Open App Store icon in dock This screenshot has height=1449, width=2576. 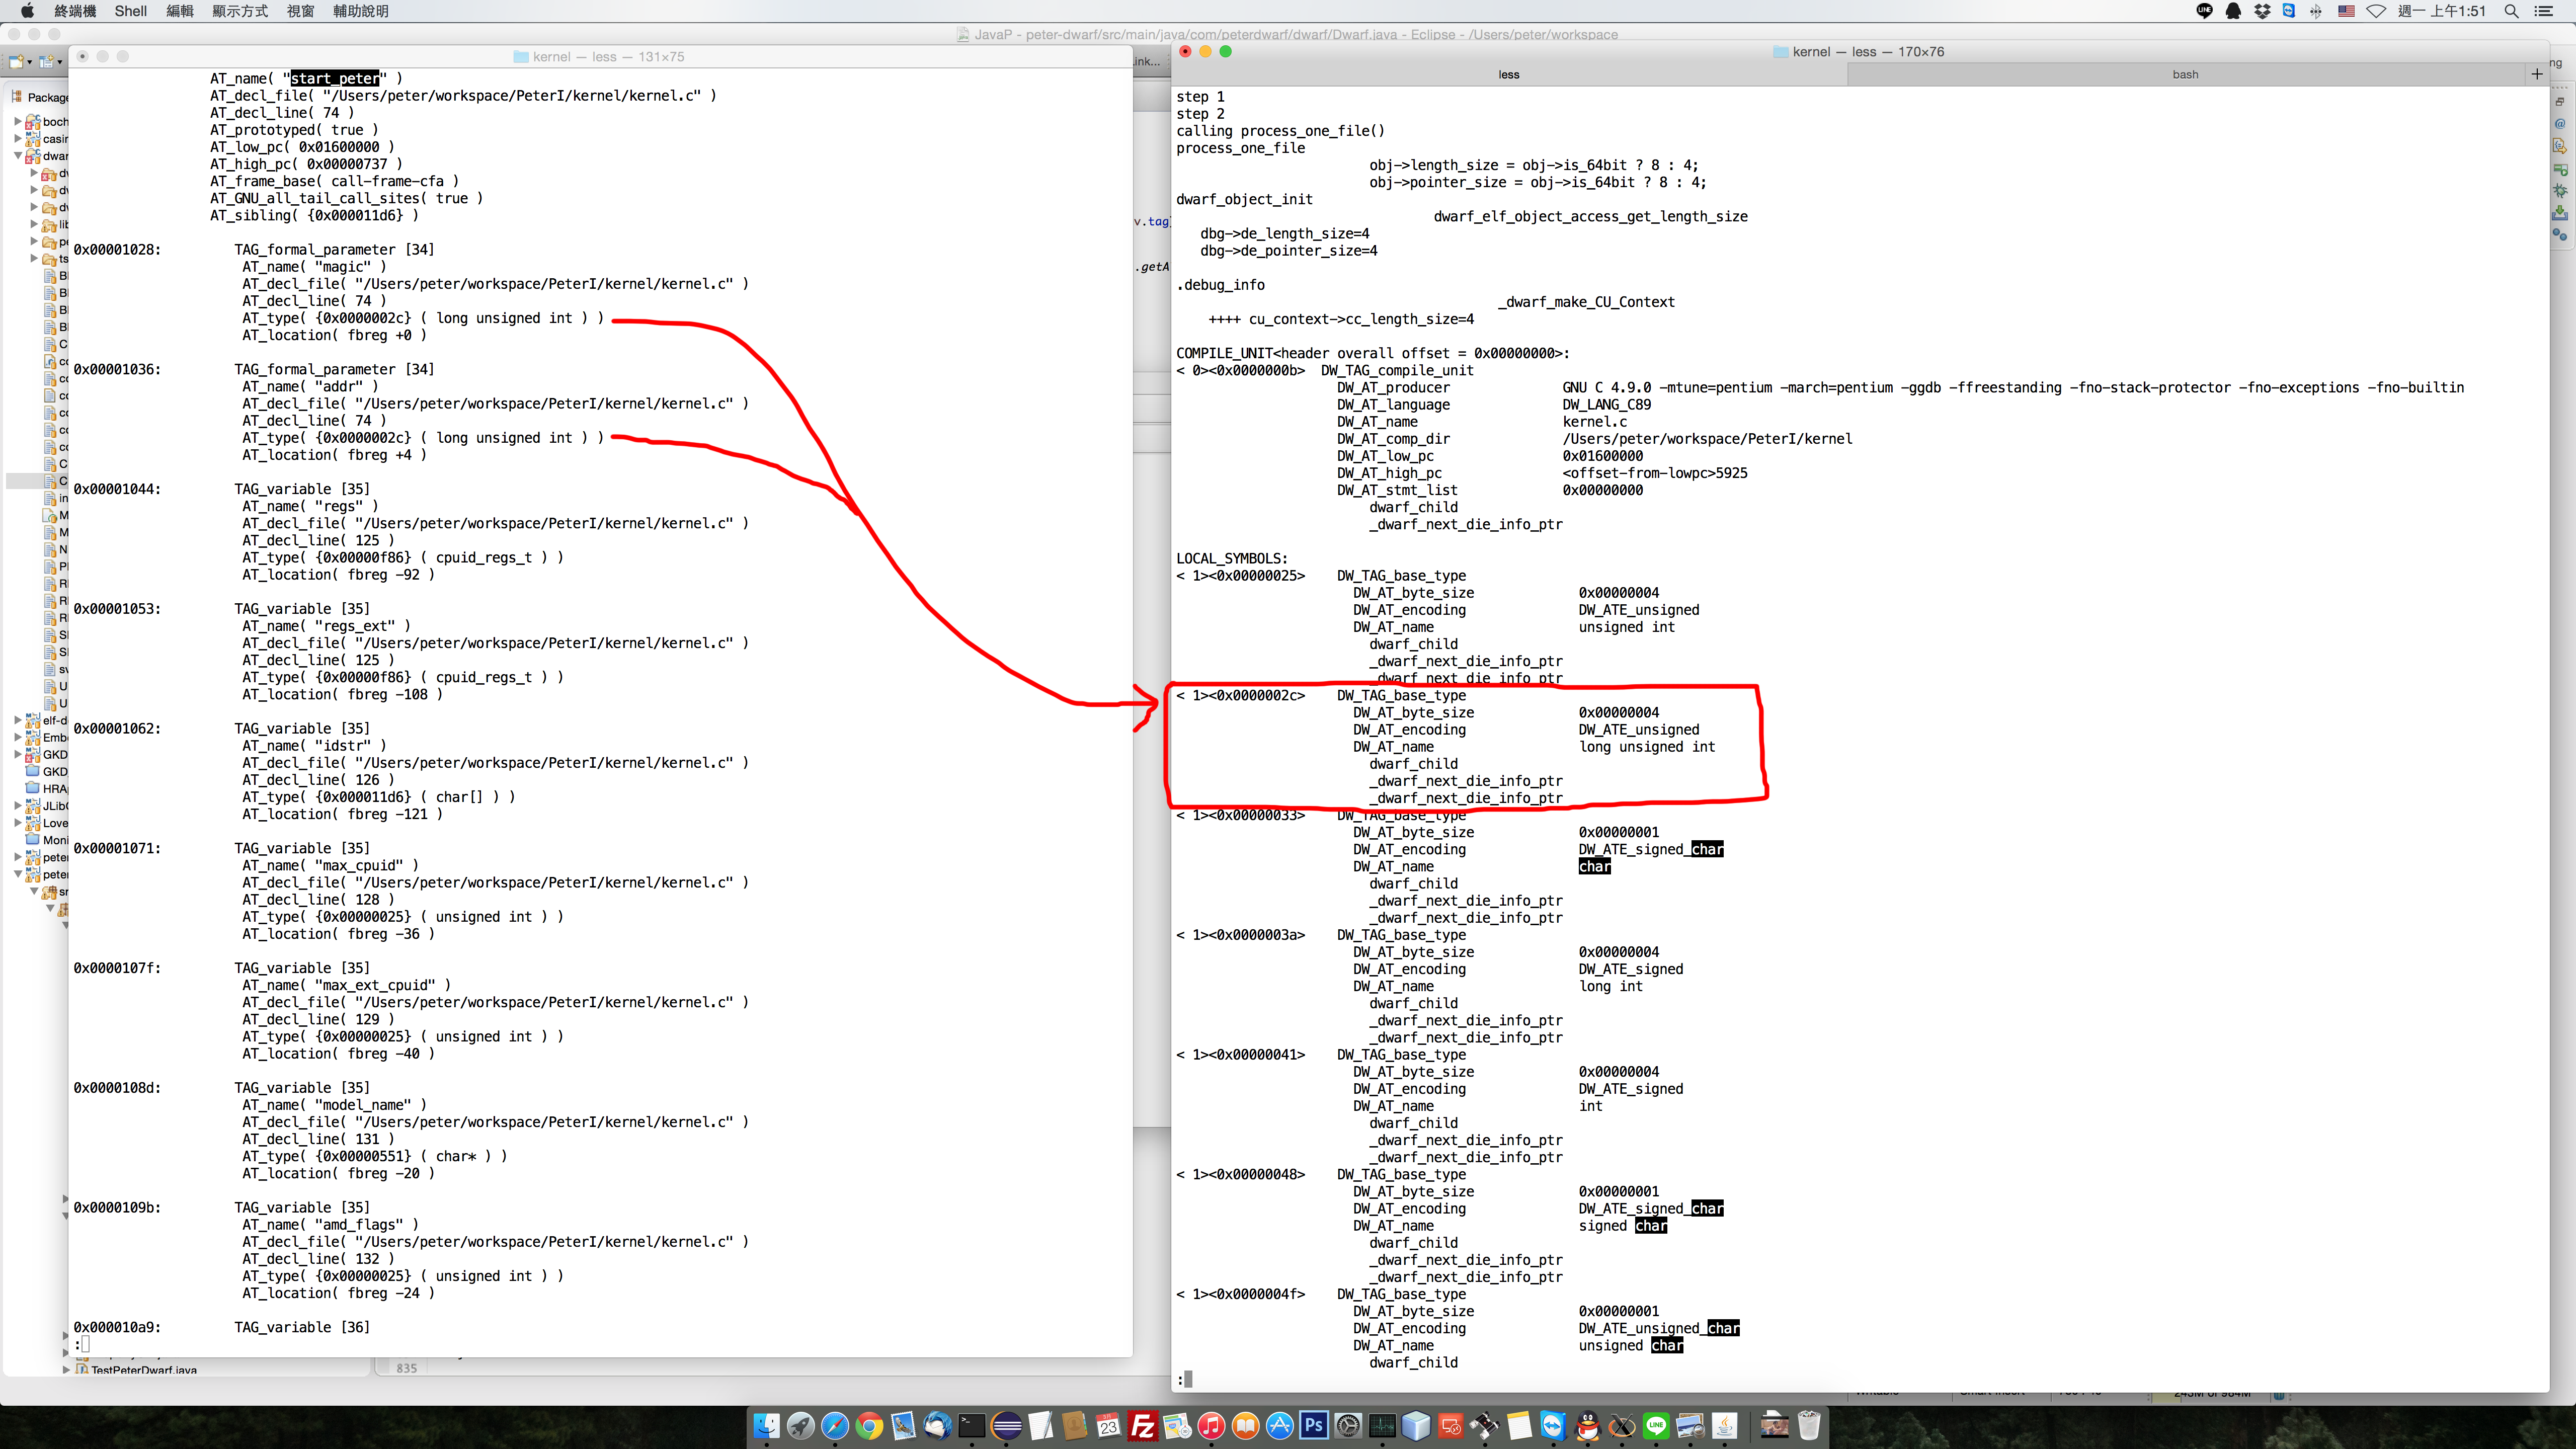1279,1425
